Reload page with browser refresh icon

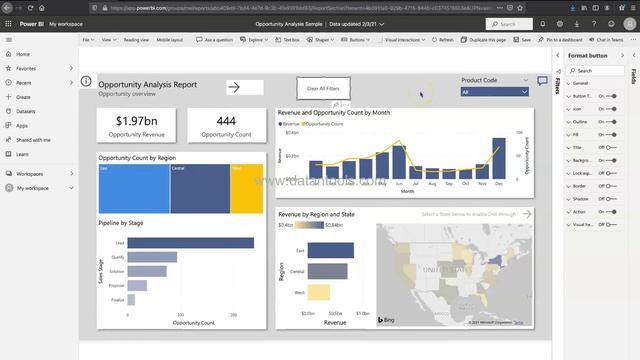pyautogui.click(x=30, y=8)
